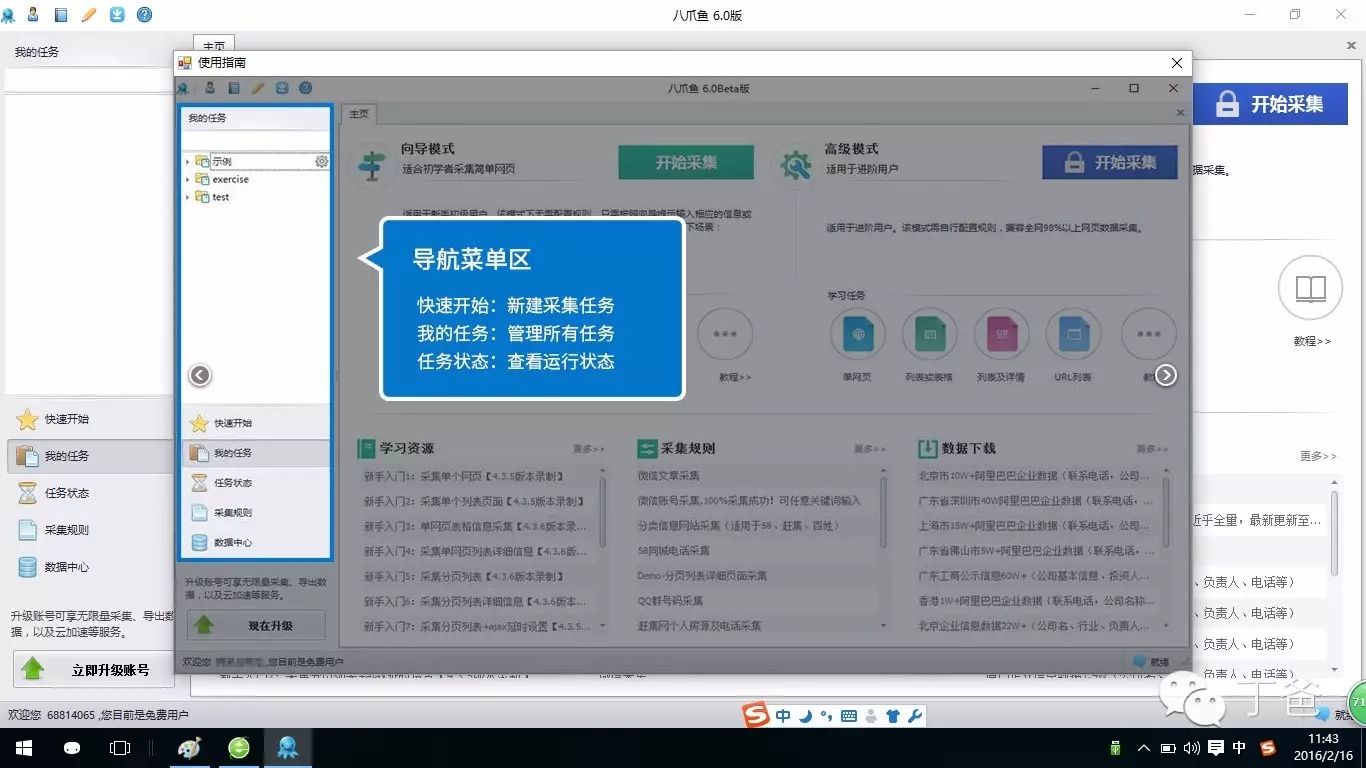1366x768 pixels.
Task: Click 我的任务 in the guide's navigation panel
Action: (x=256, y=453)
